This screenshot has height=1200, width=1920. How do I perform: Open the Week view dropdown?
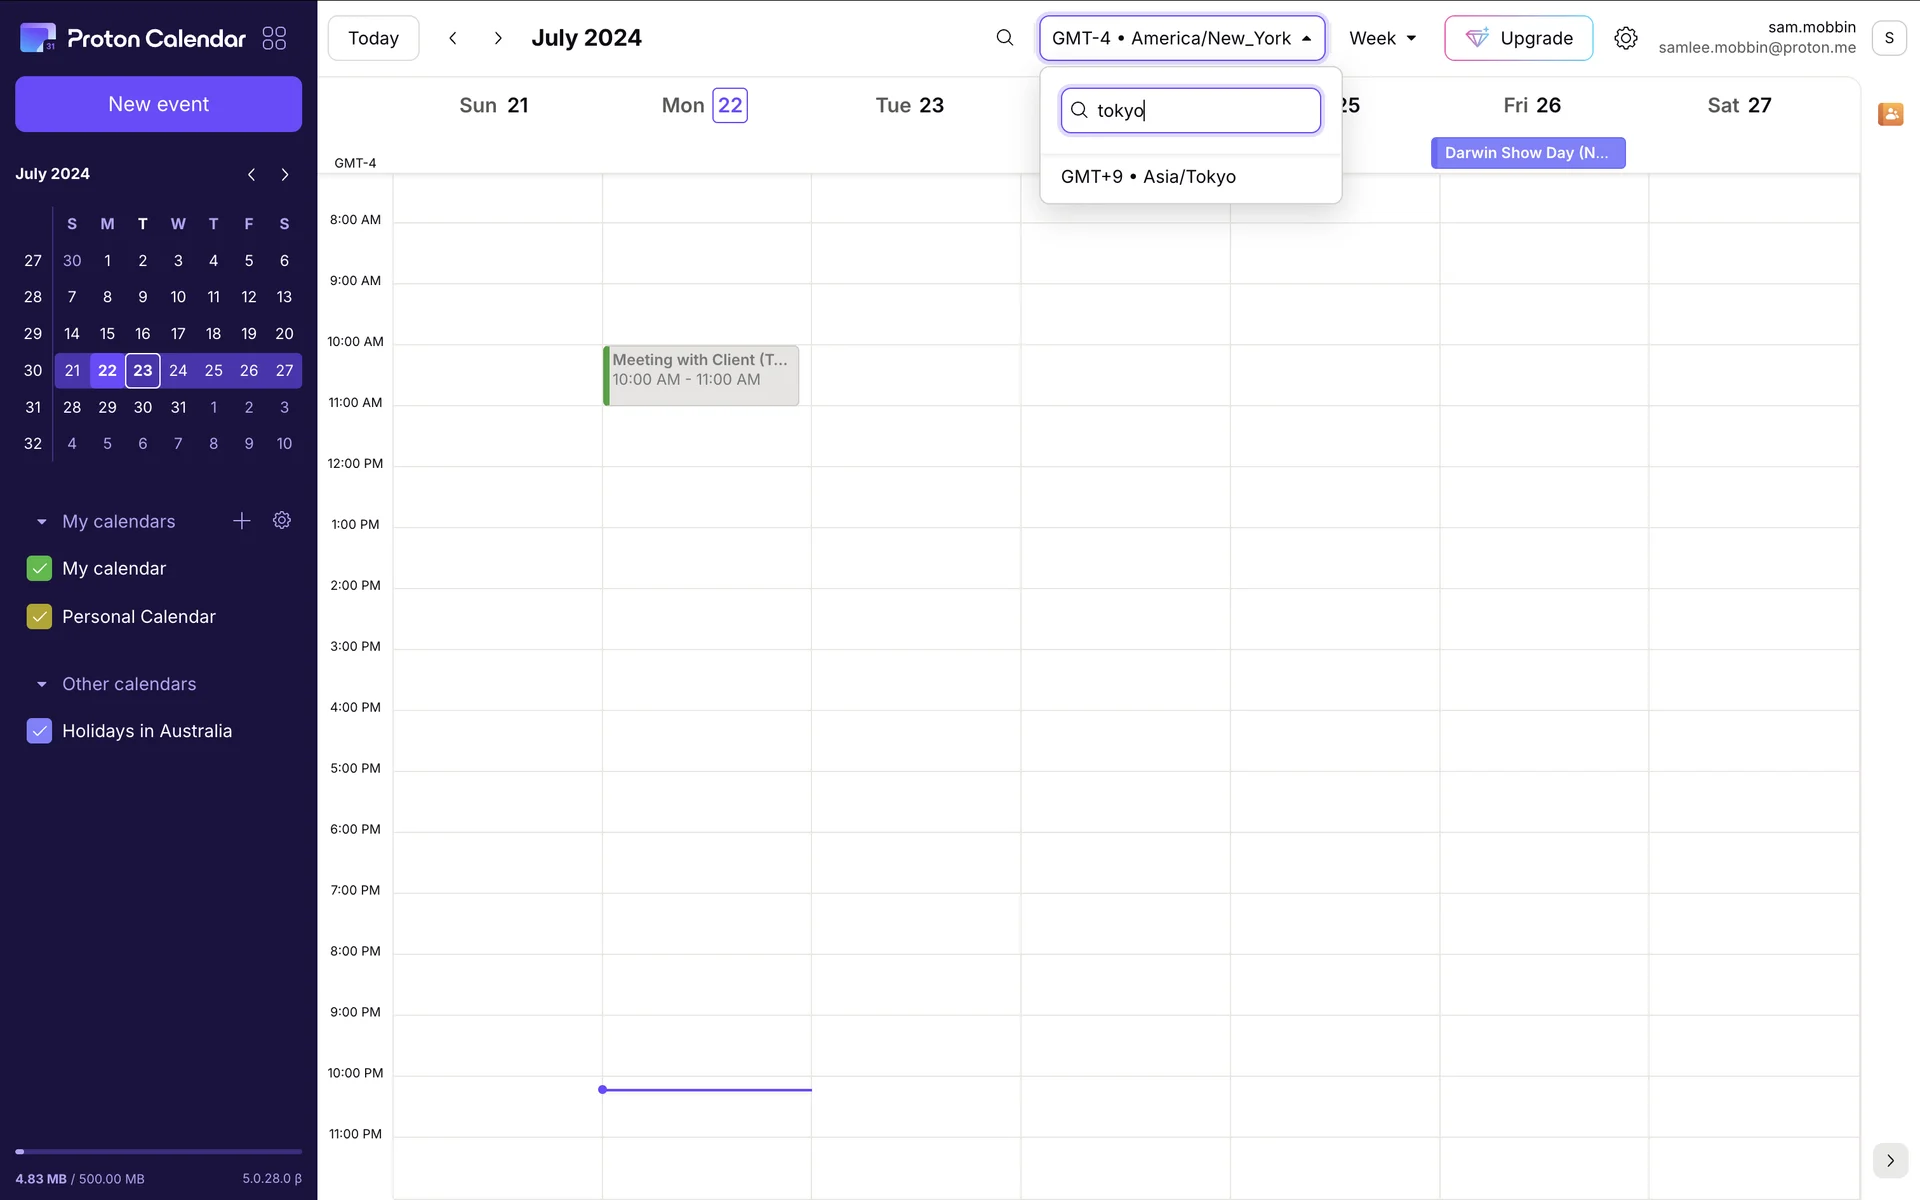(1382, 38)
